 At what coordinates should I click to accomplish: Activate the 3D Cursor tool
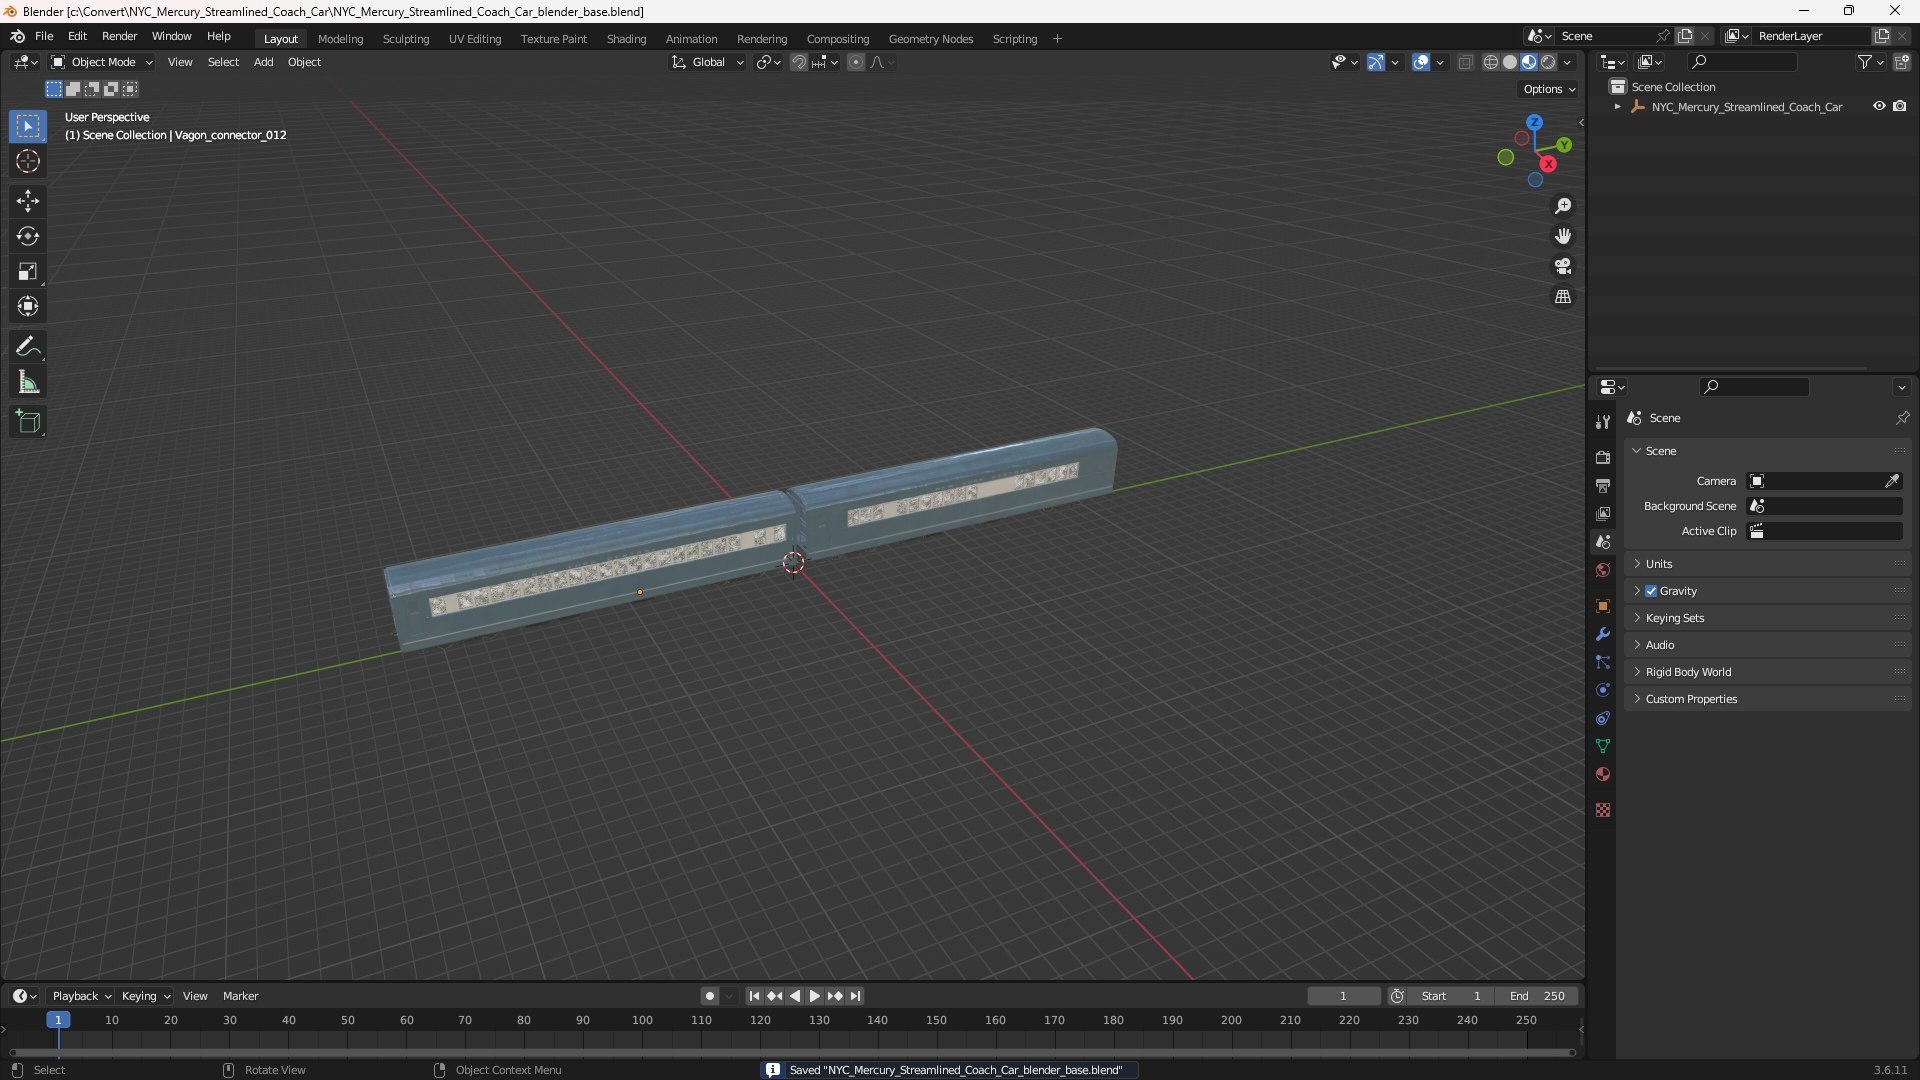(28, 161)
